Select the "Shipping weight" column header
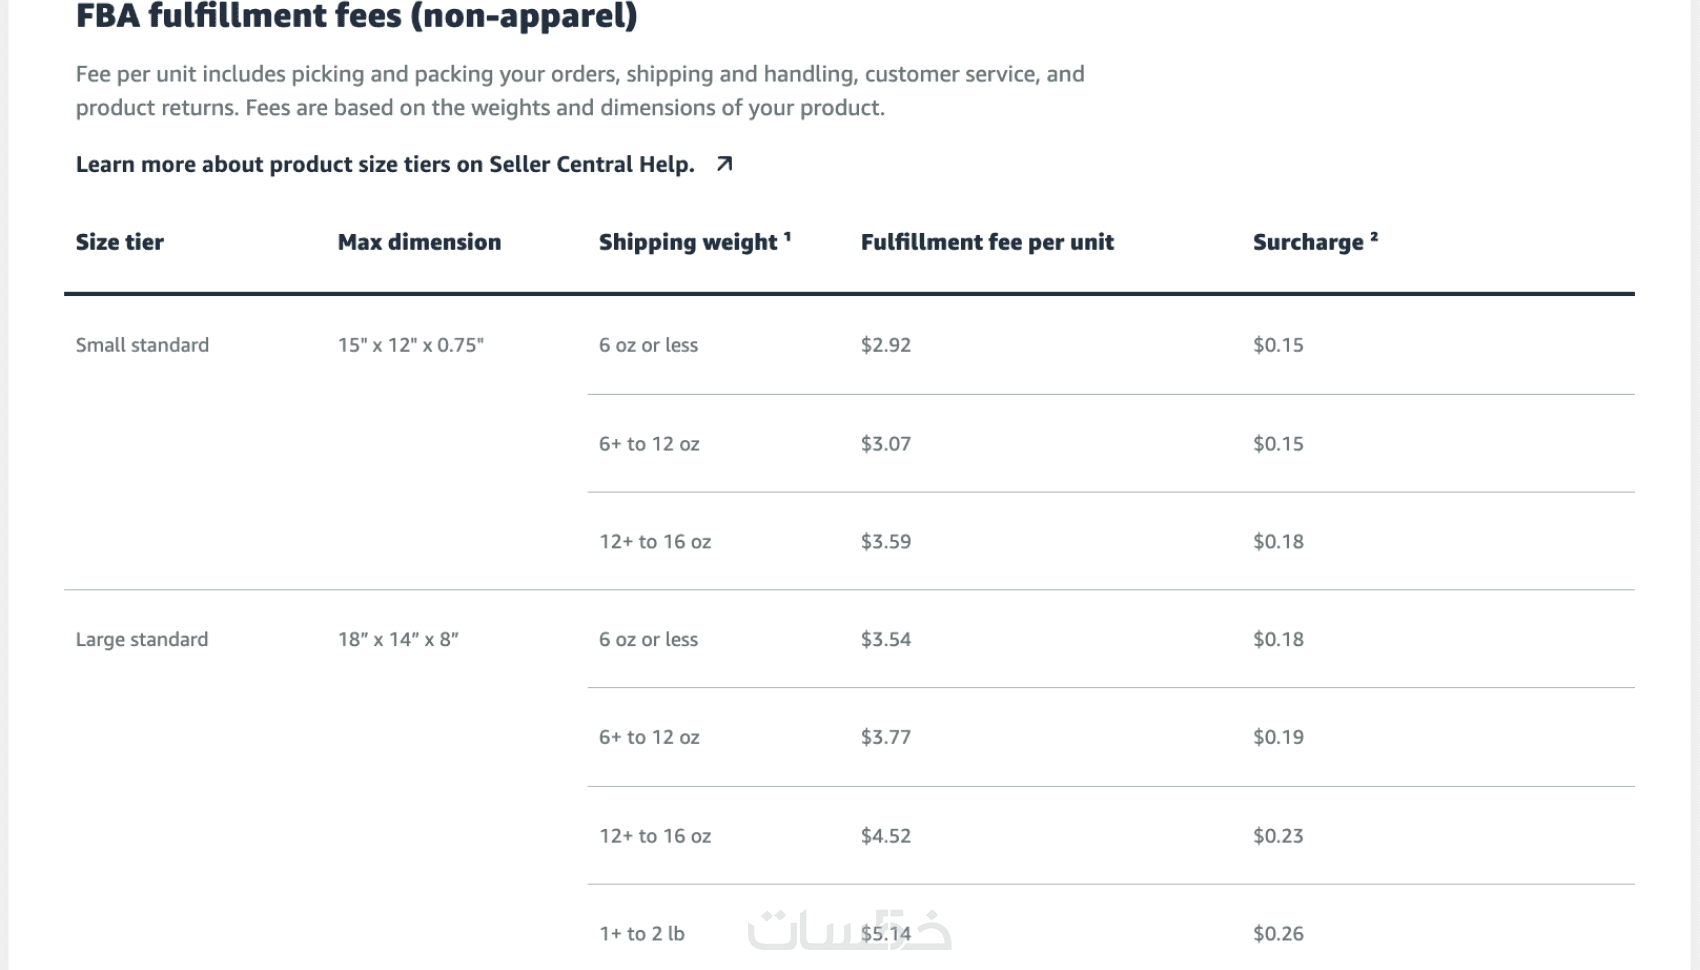This screenshot has height=970, width=1700. [x=687, y=242]
